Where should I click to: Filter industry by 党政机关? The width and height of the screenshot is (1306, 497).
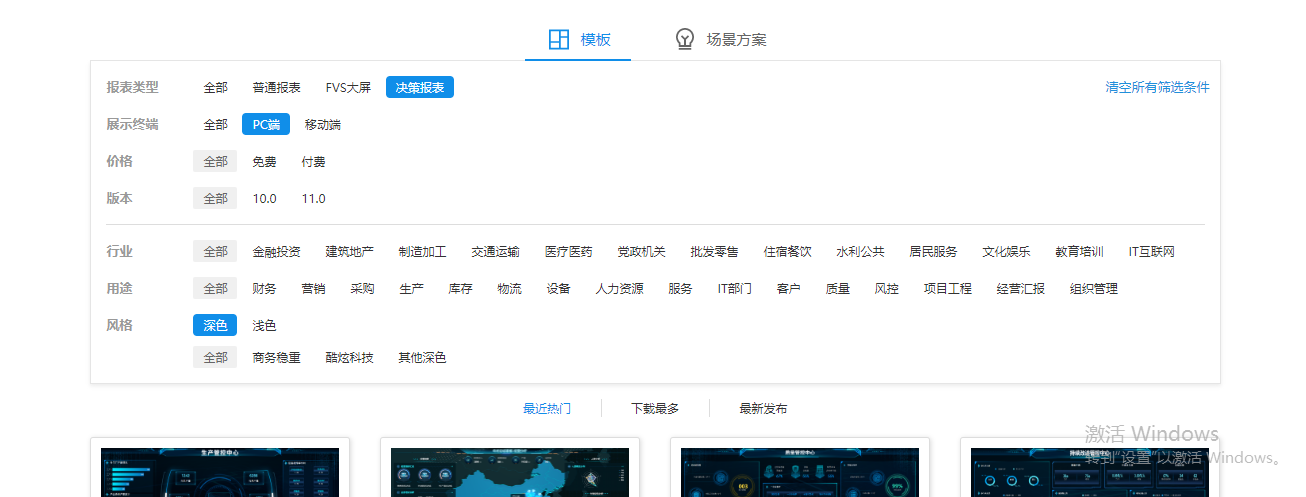[641, 251]
